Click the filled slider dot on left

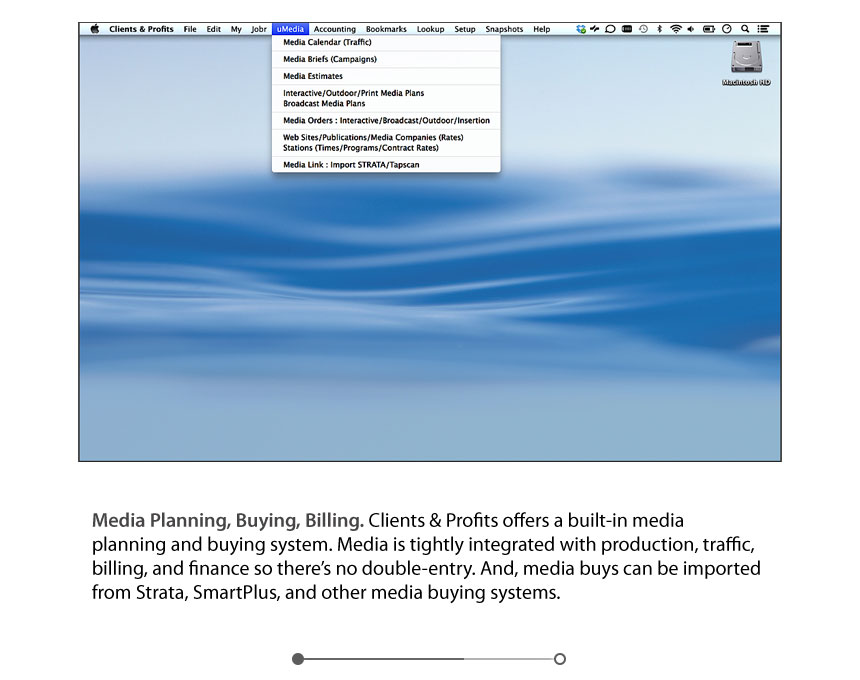298,659
